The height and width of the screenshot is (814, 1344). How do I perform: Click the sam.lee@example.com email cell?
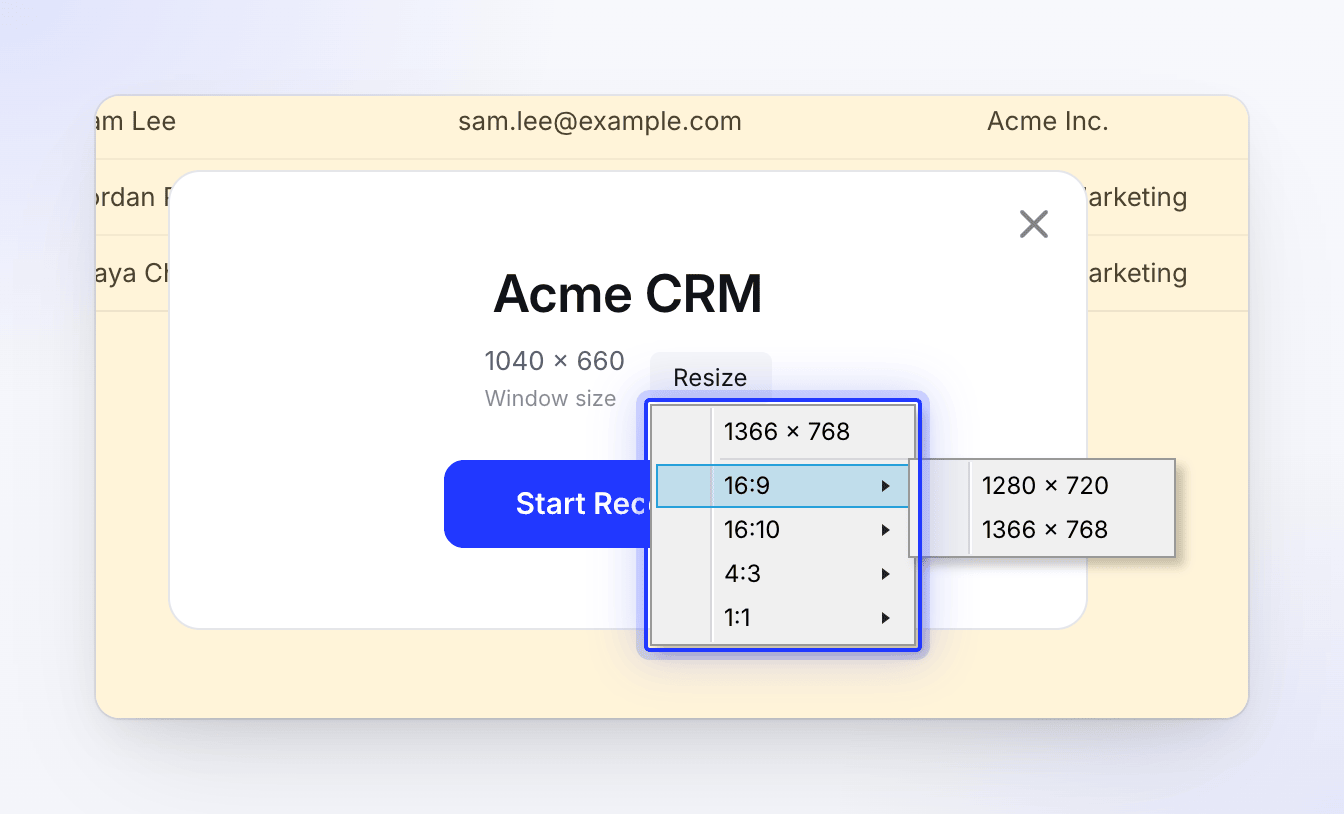(x=600, y=122)
